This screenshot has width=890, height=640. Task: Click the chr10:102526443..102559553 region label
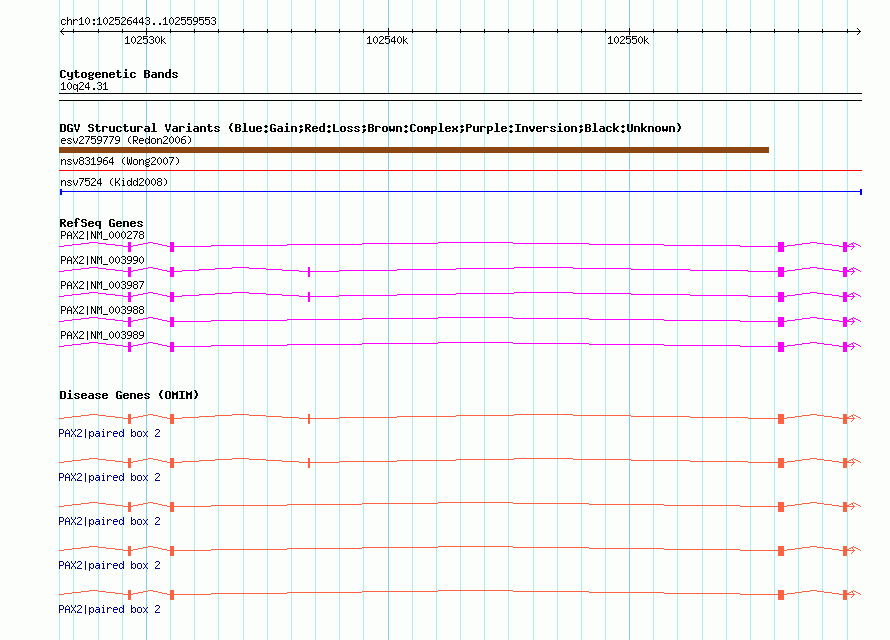[138, 21]
